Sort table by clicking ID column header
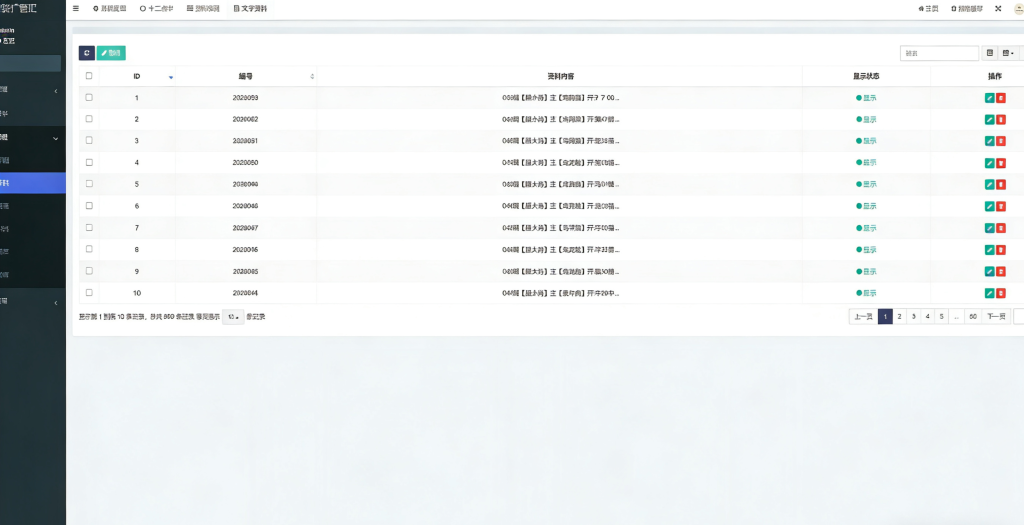The image size is (1024, 525). 137,76
